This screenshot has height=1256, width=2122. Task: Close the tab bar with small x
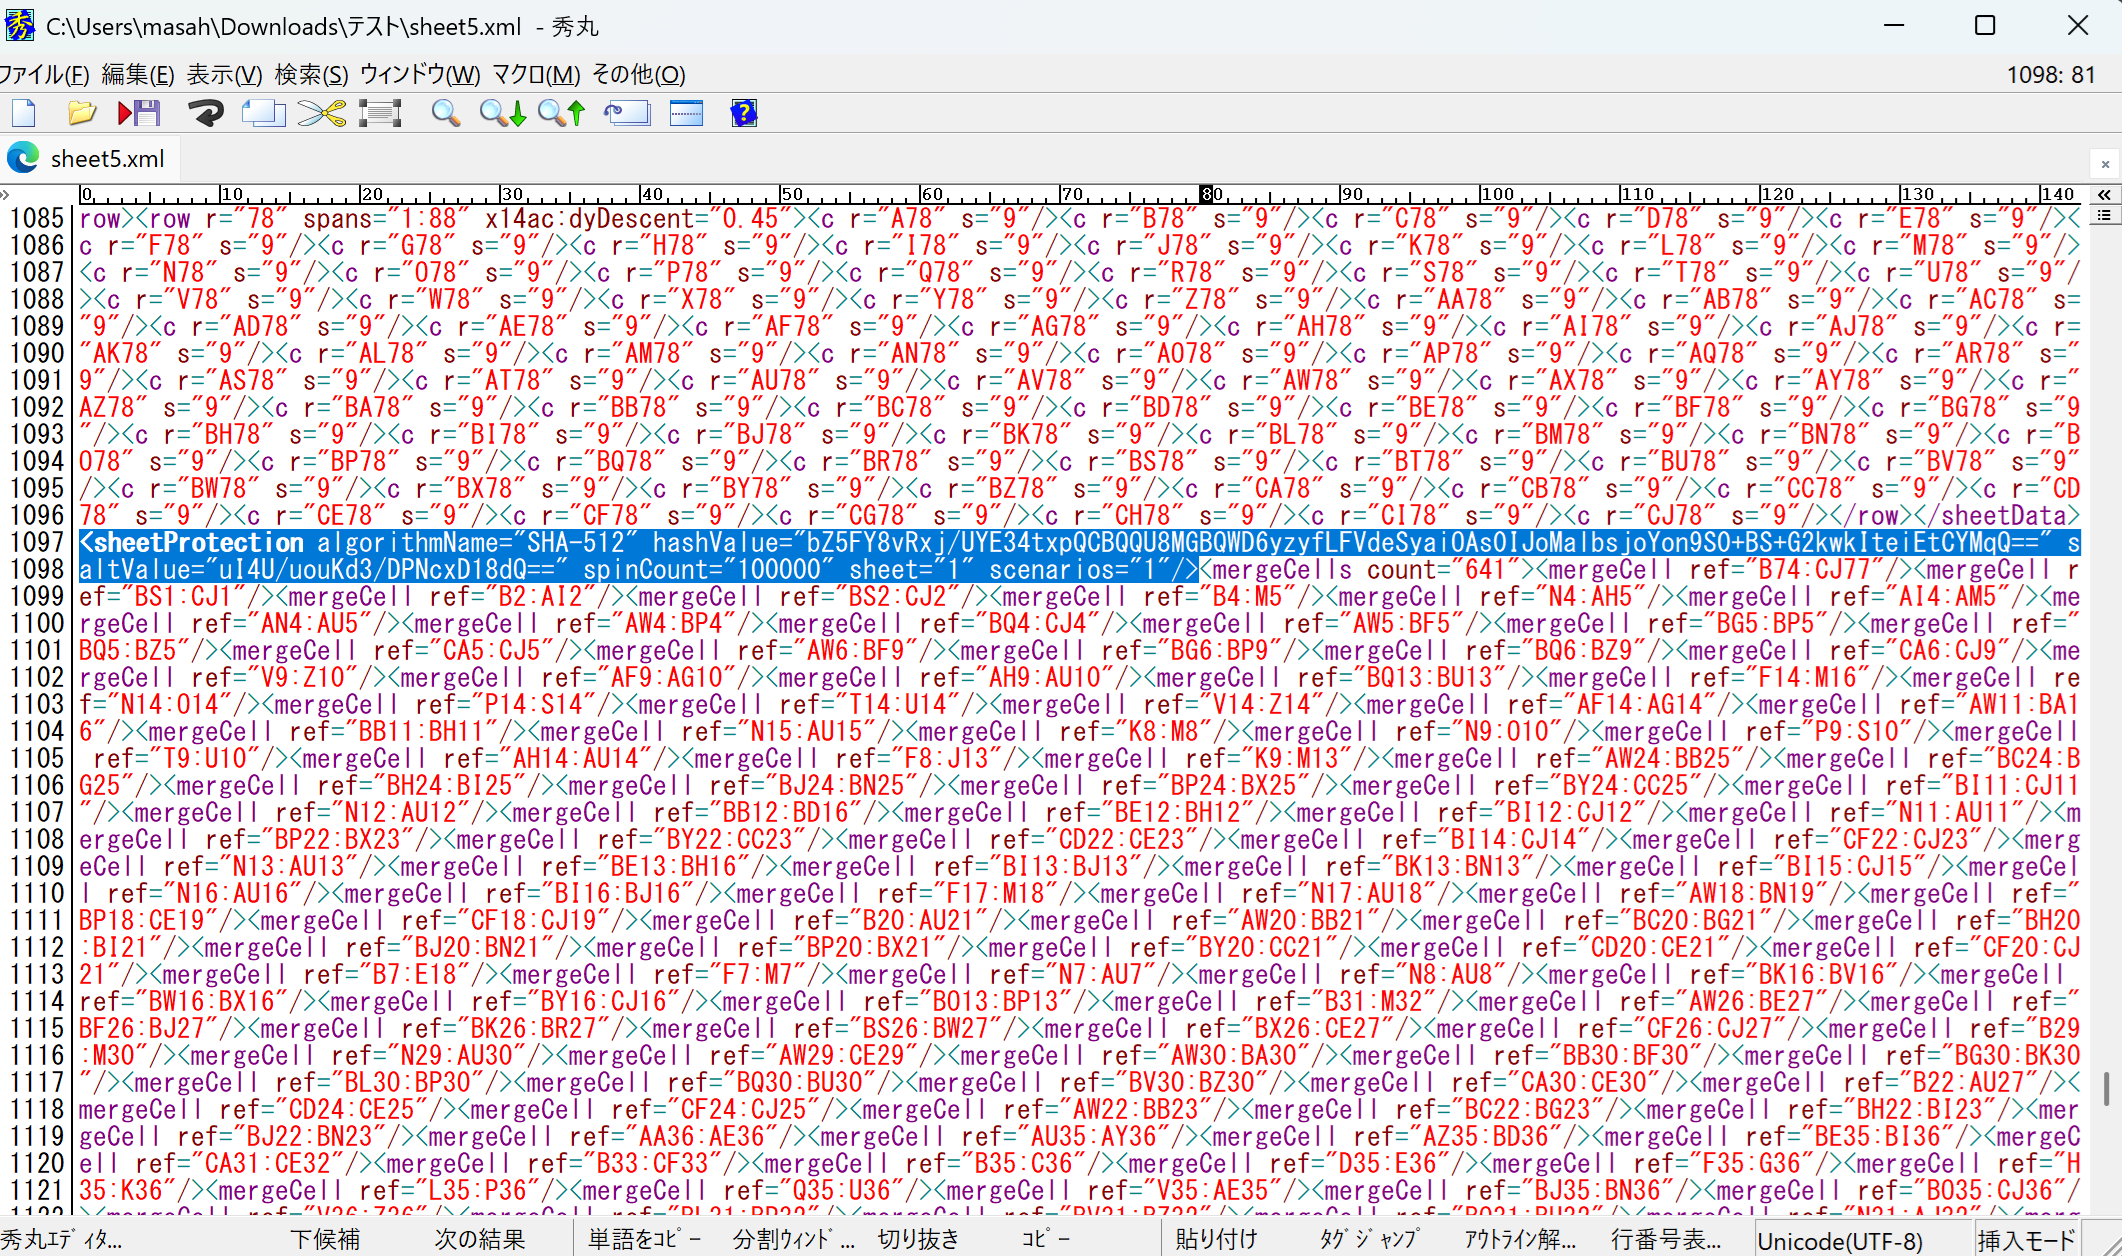2105,164
